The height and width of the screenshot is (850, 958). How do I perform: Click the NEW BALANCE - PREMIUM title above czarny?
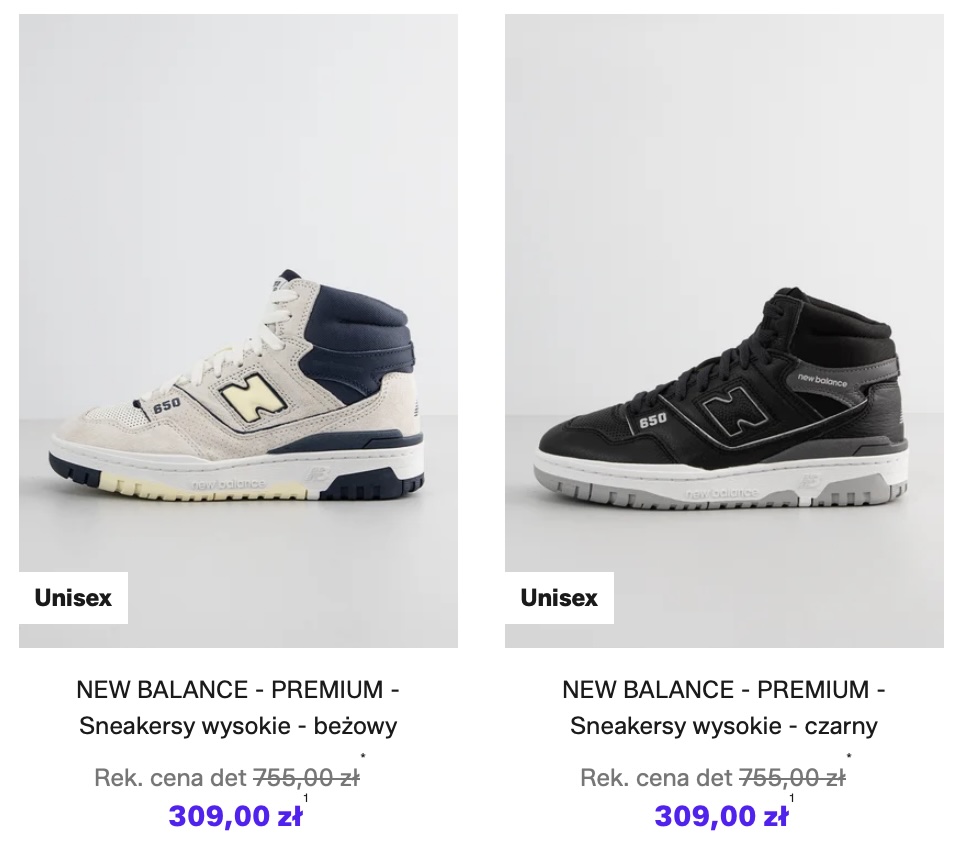click(724, 690)
